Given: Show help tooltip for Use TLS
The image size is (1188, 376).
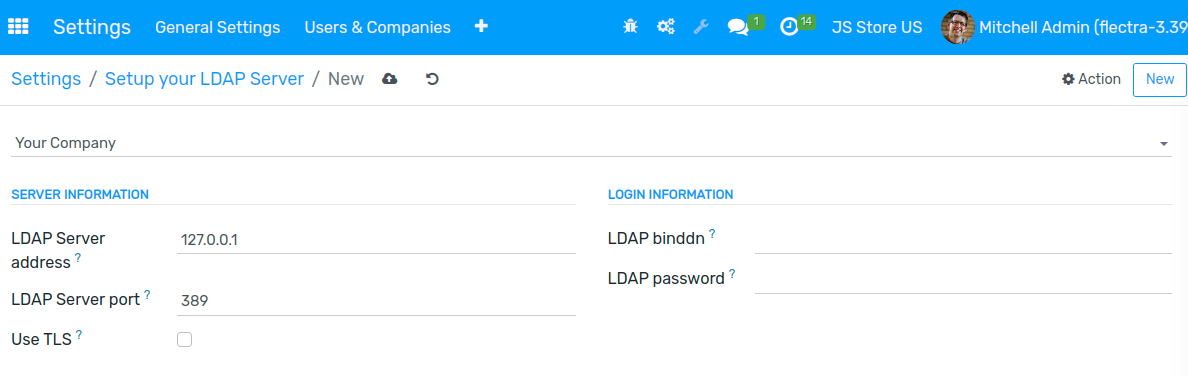Looking at the screenshot, I should tap(79, 335).
